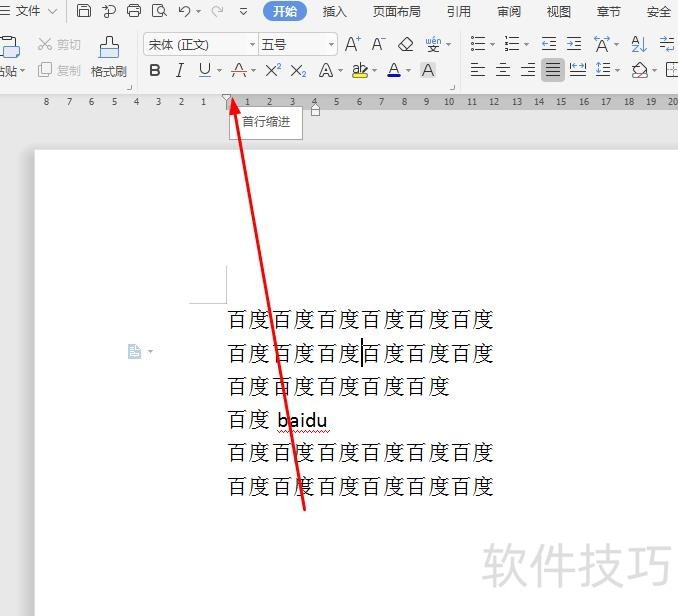
Task: Set paragraph to align right
Action: click(x=528, y=70)
